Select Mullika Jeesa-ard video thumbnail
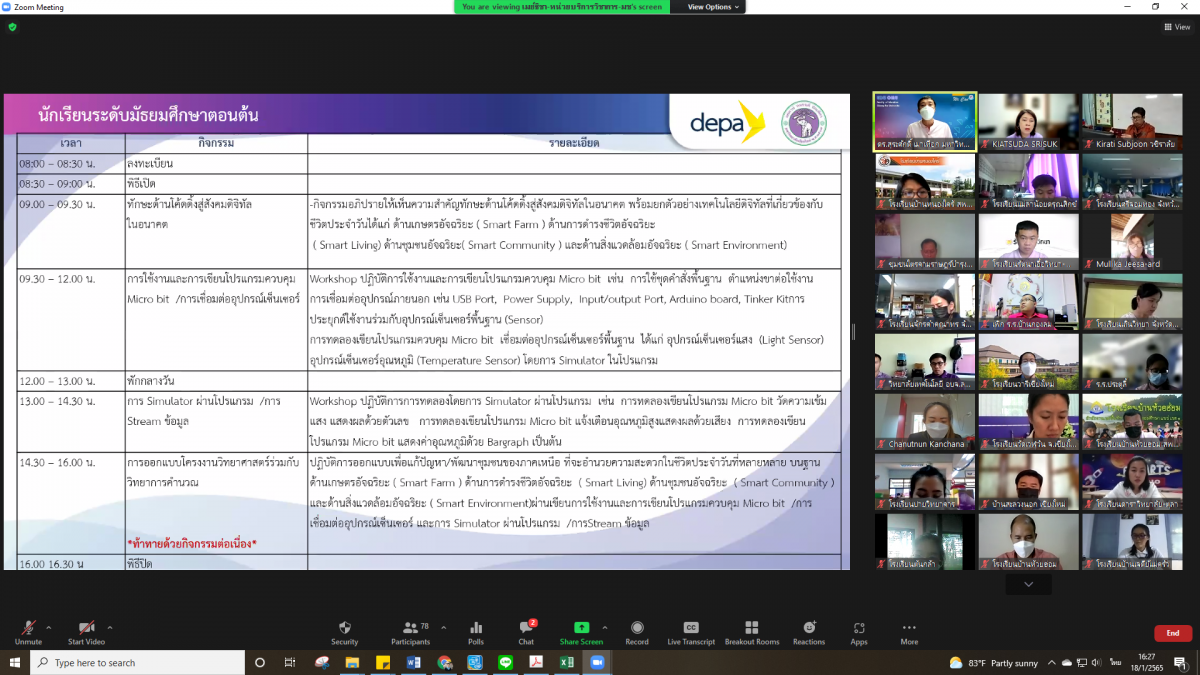The width and height of the screenshot is (1200, 675). [1132, 241]
